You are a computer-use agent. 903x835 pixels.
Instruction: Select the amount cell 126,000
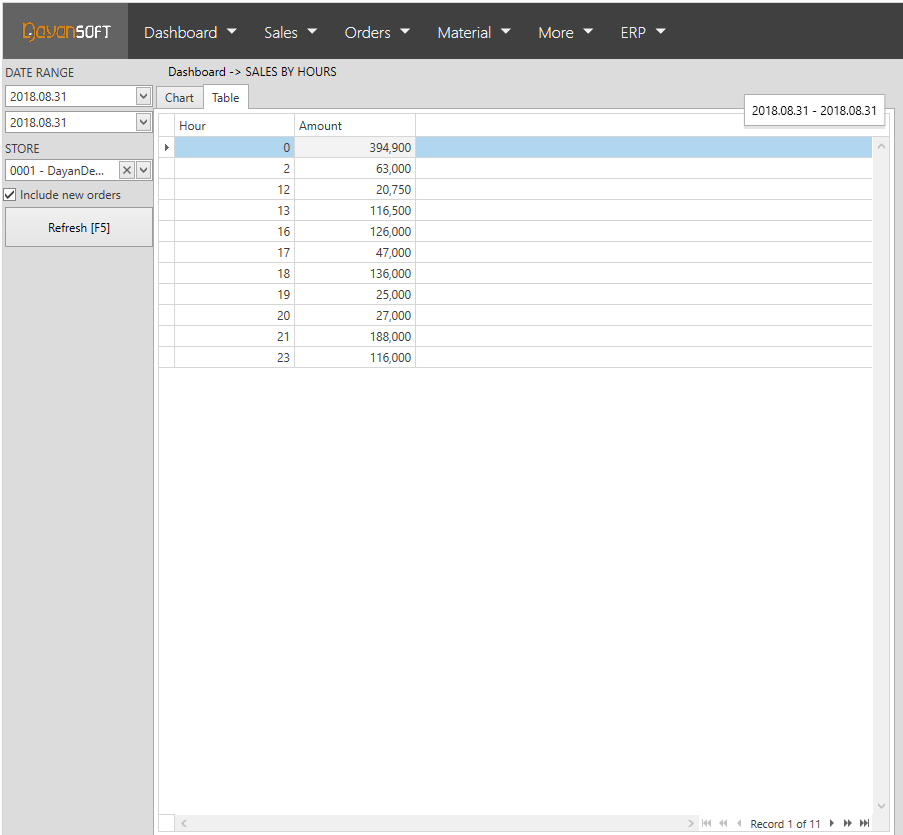pyautogui.click(x=355, y=231)
